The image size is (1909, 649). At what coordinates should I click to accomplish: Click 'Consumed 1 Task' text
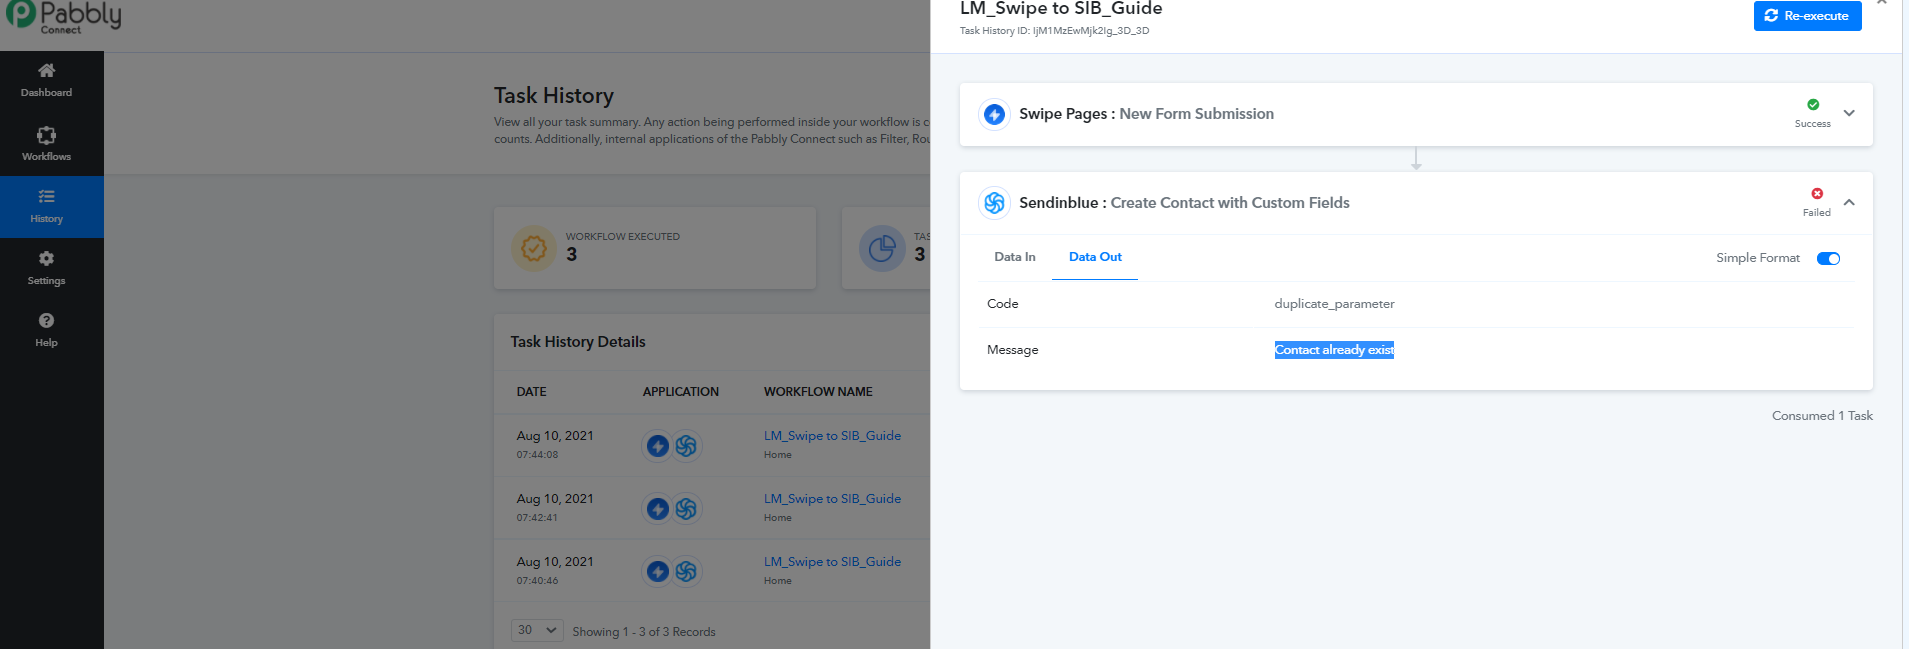[x=1822, y=416]
